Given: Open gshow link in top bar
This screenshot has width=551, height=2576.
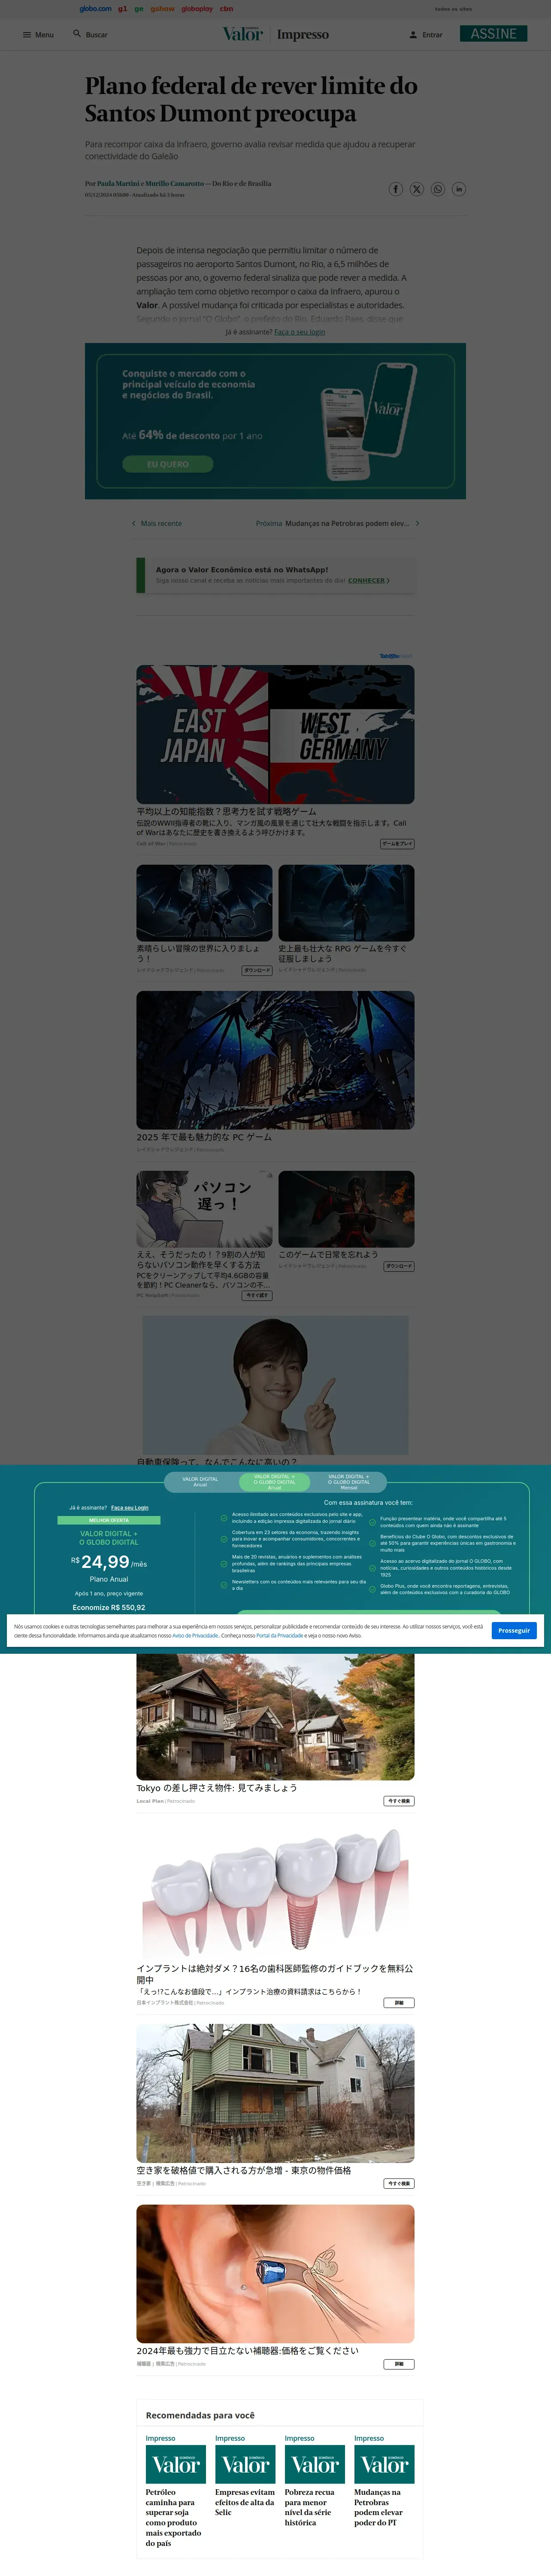Looking at the screenshot, I should pos(162,9).
